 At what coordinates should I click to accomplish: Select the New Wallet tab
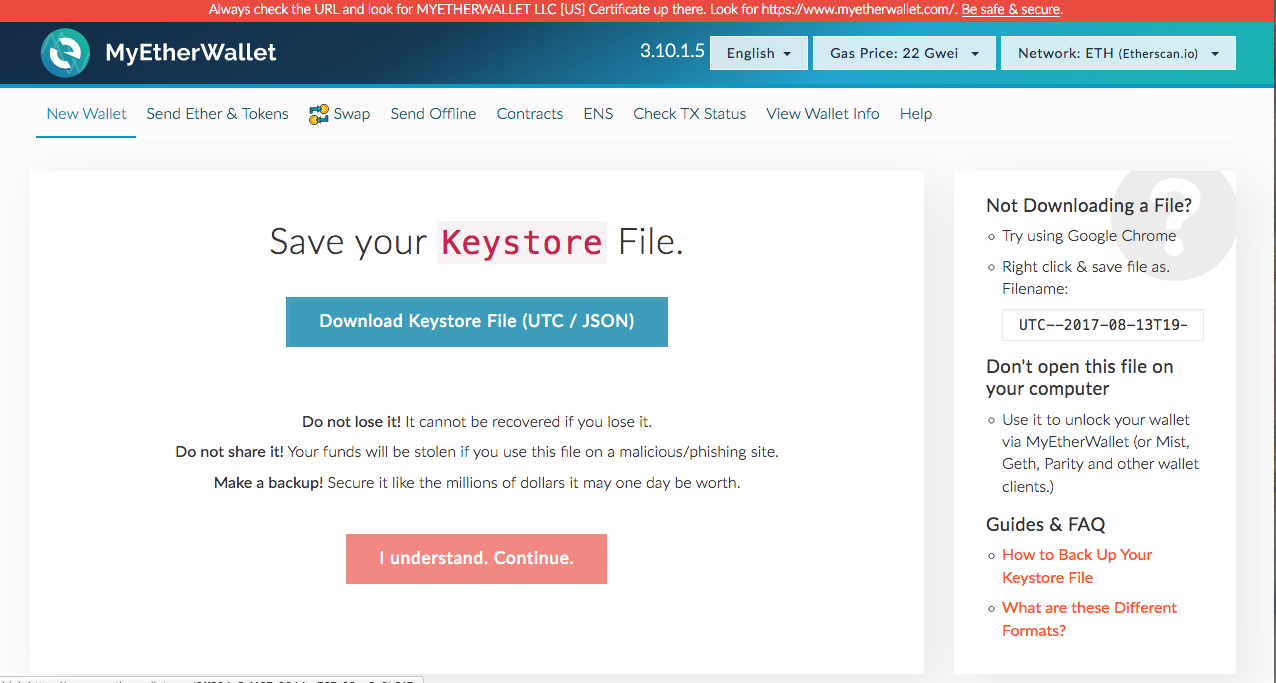[x=86, y=114]
